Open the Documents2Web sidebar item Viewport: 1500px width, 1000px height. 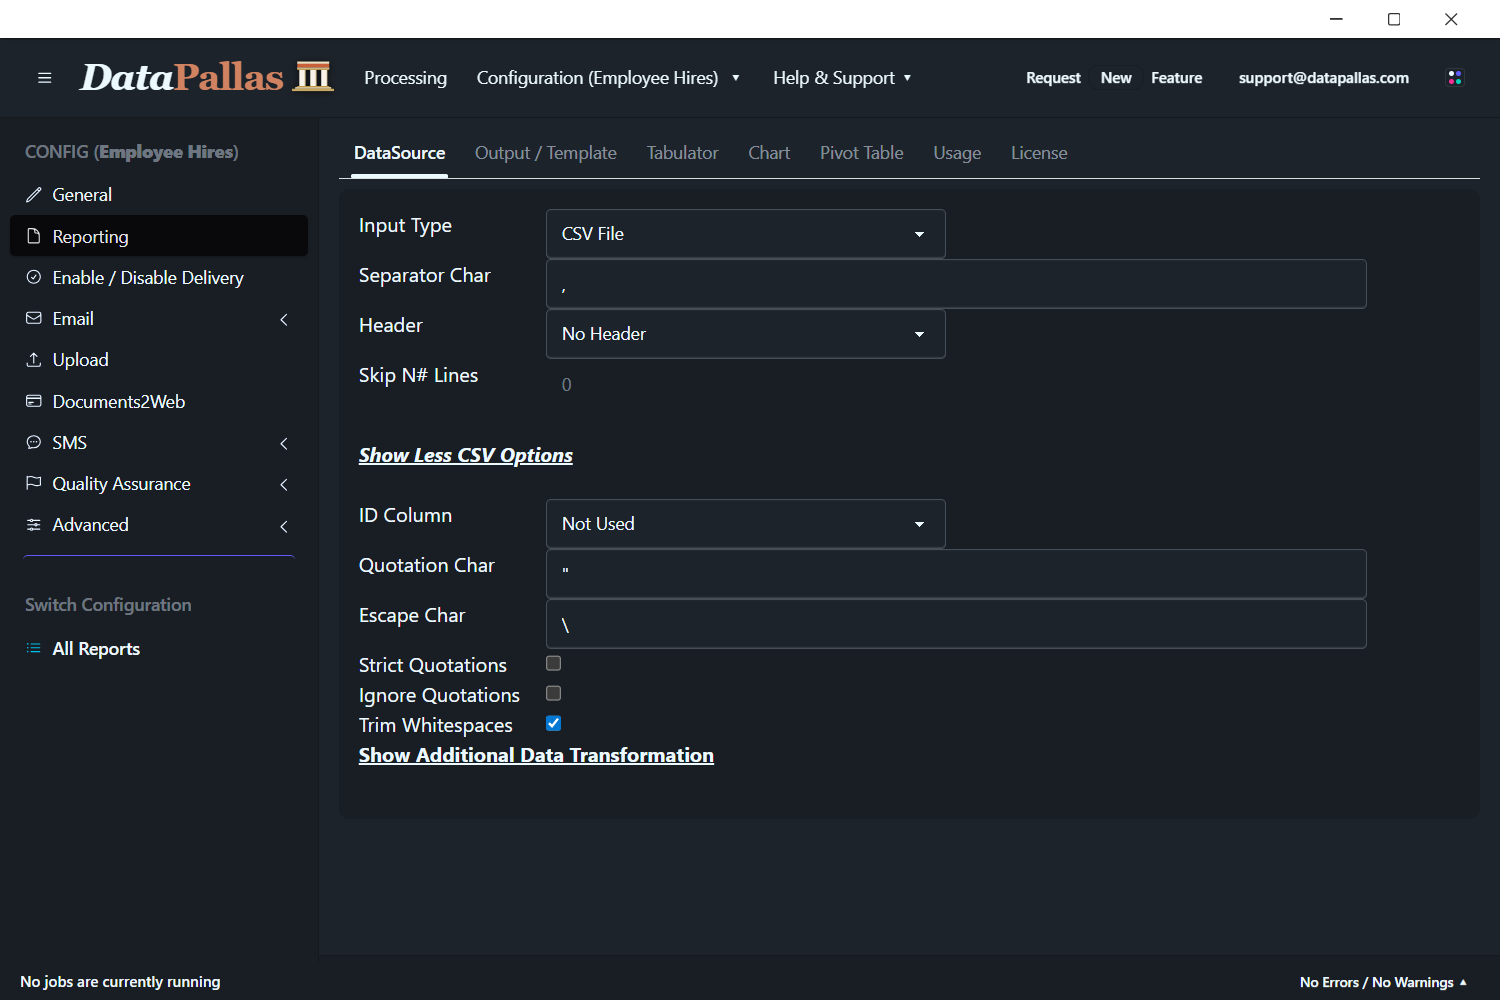[x=159, y=401]
